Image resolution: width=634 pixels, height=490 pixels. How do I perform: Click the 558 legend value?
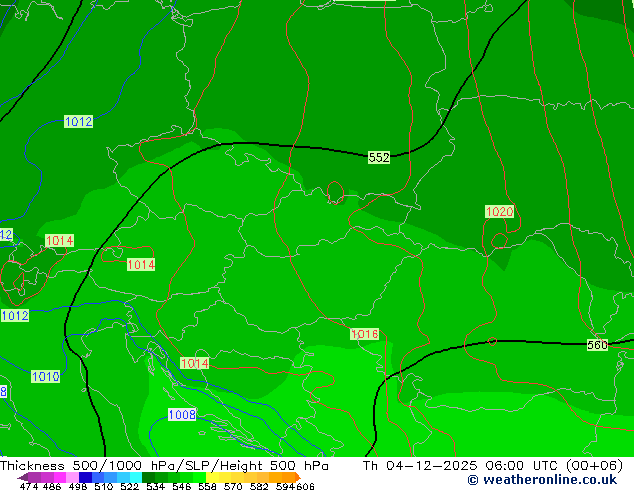(x=207, y=486)
